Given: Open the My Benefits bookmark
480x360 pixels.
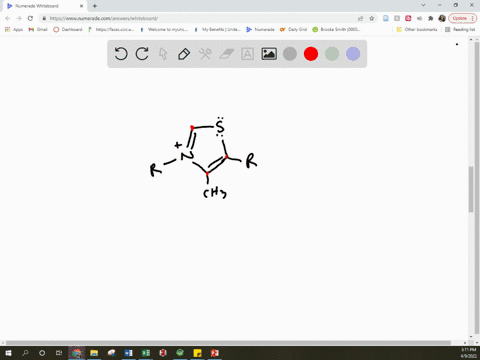Looking at the screenshot, I should click(217, 29).
